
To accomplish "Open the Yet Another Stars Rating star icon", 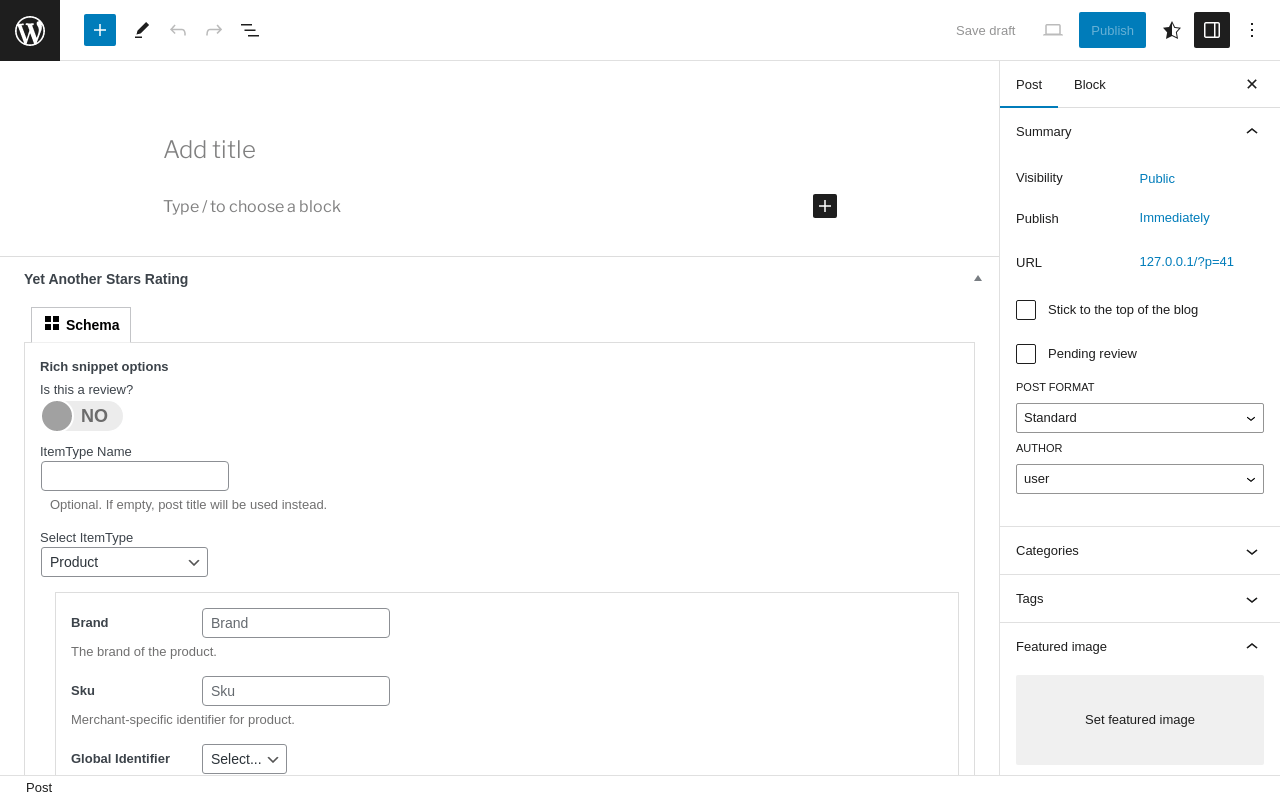I will 1172,30.
